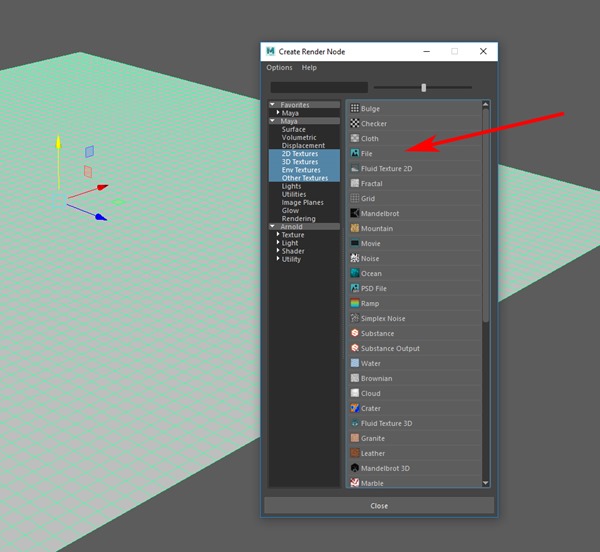Image resolution: width=600 pixels, height=552 pixels.
Task: Click the yellow Y-axis move handle
Action: pyautogui.click(x=59, y=142)
